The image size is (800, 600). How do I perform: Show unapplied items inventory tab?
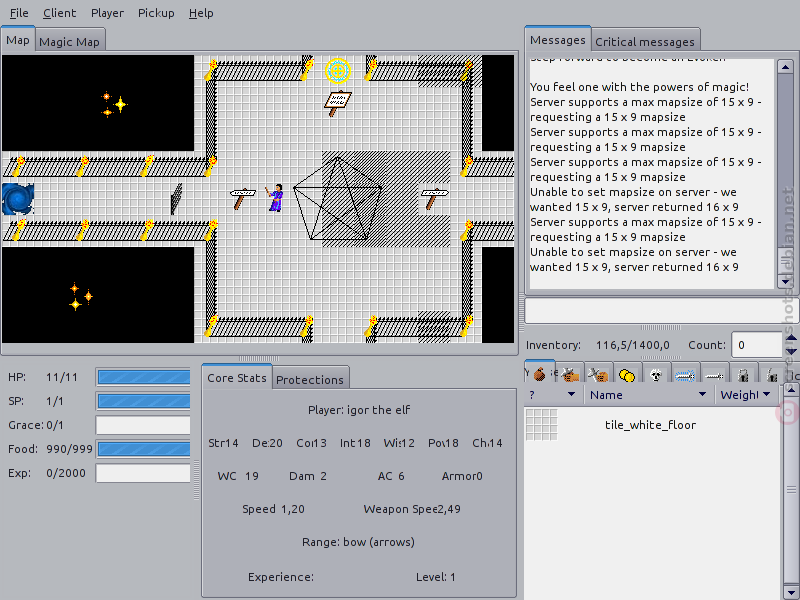[598, 376]
